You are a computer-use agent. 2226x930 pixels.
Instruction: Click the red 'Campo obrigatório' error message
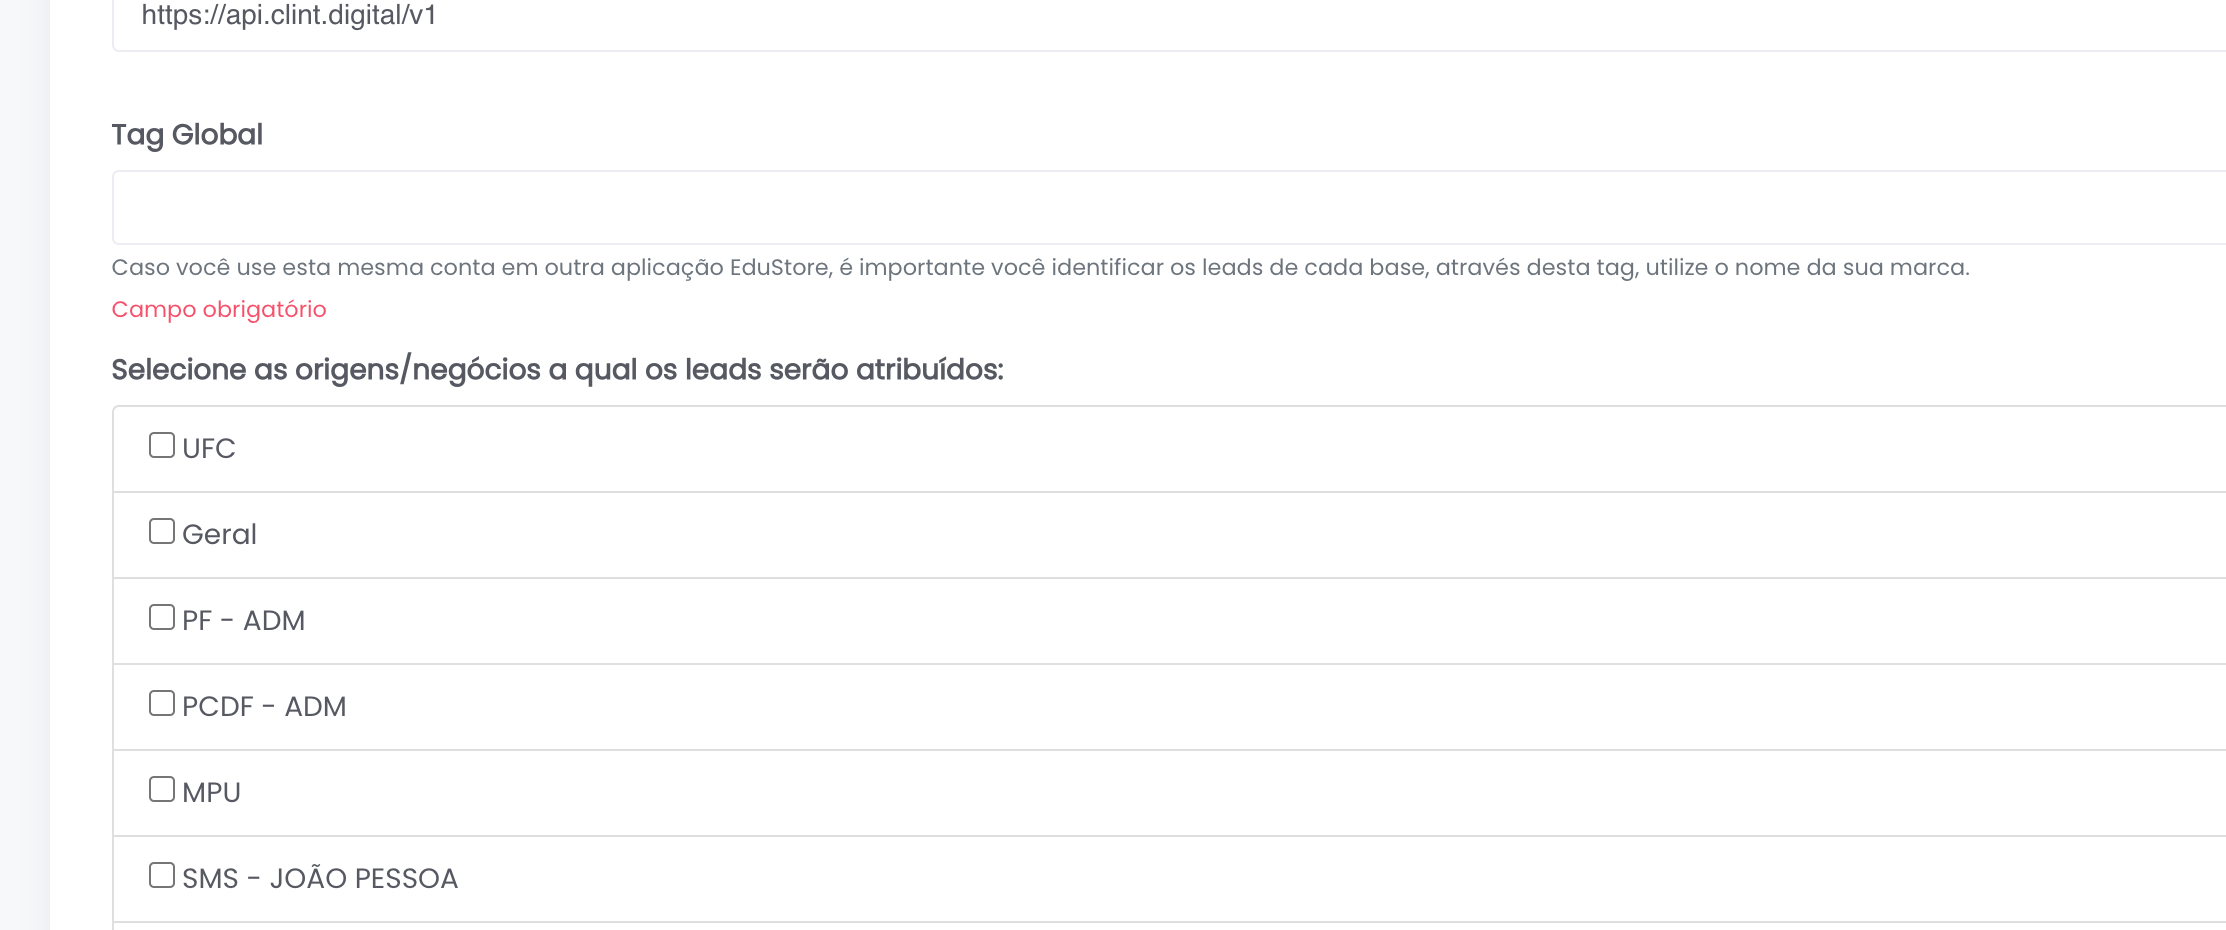(219, 310)
